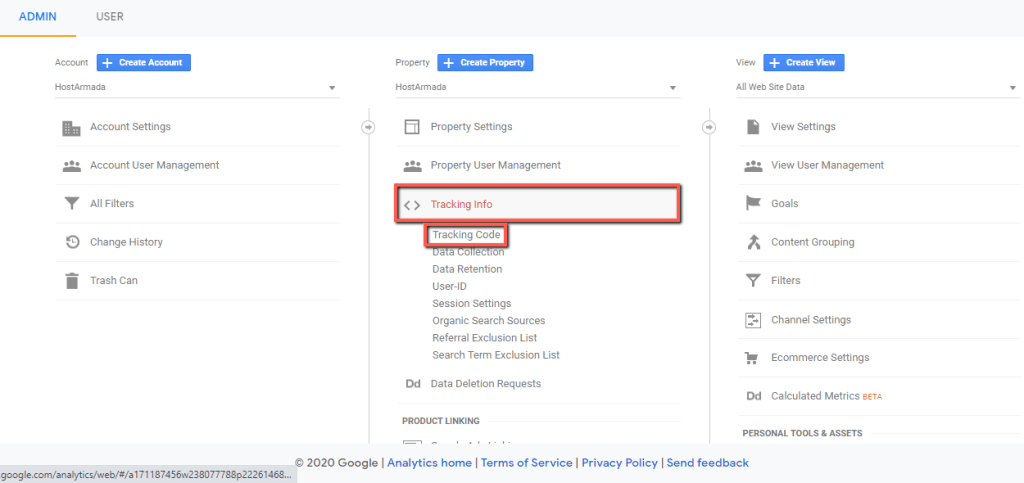This screenshot has width=1024, height=483.
Task: Open Data Retention submenu item
Action: tap(467, 269)
